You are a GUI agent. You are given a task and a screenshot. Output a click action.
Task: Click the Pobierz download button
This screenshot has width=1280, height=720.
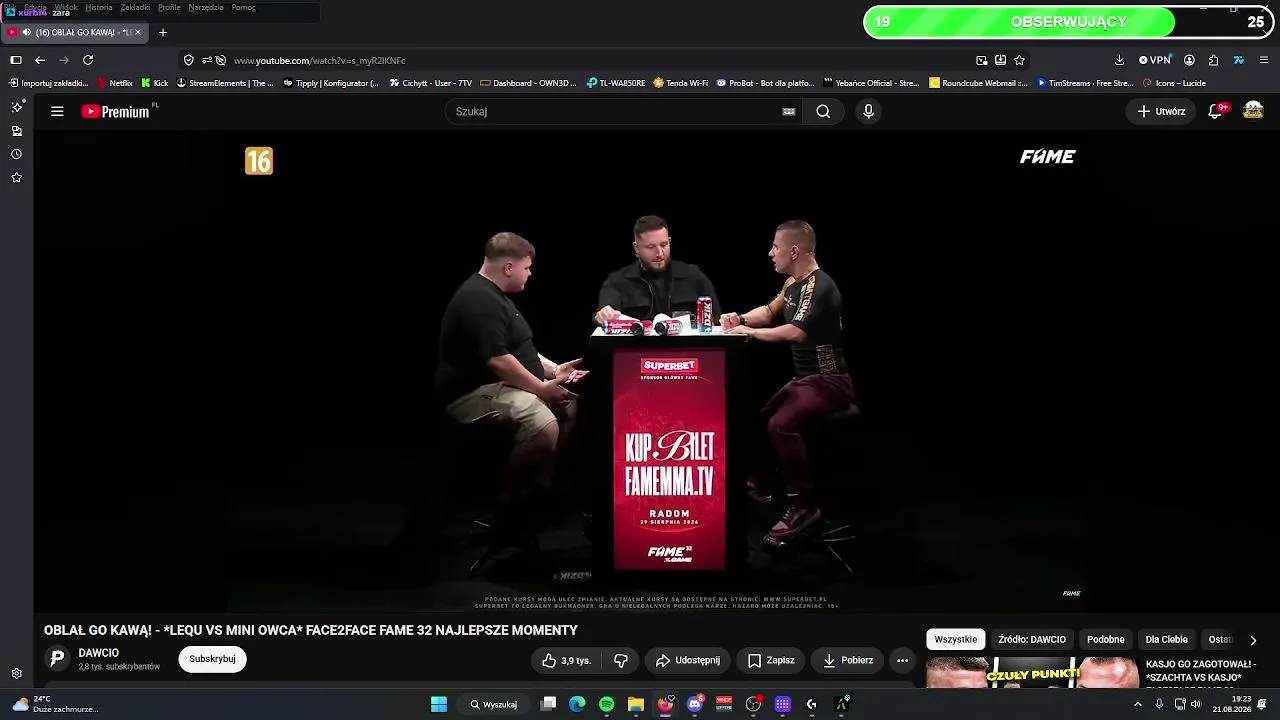point(848,660)
